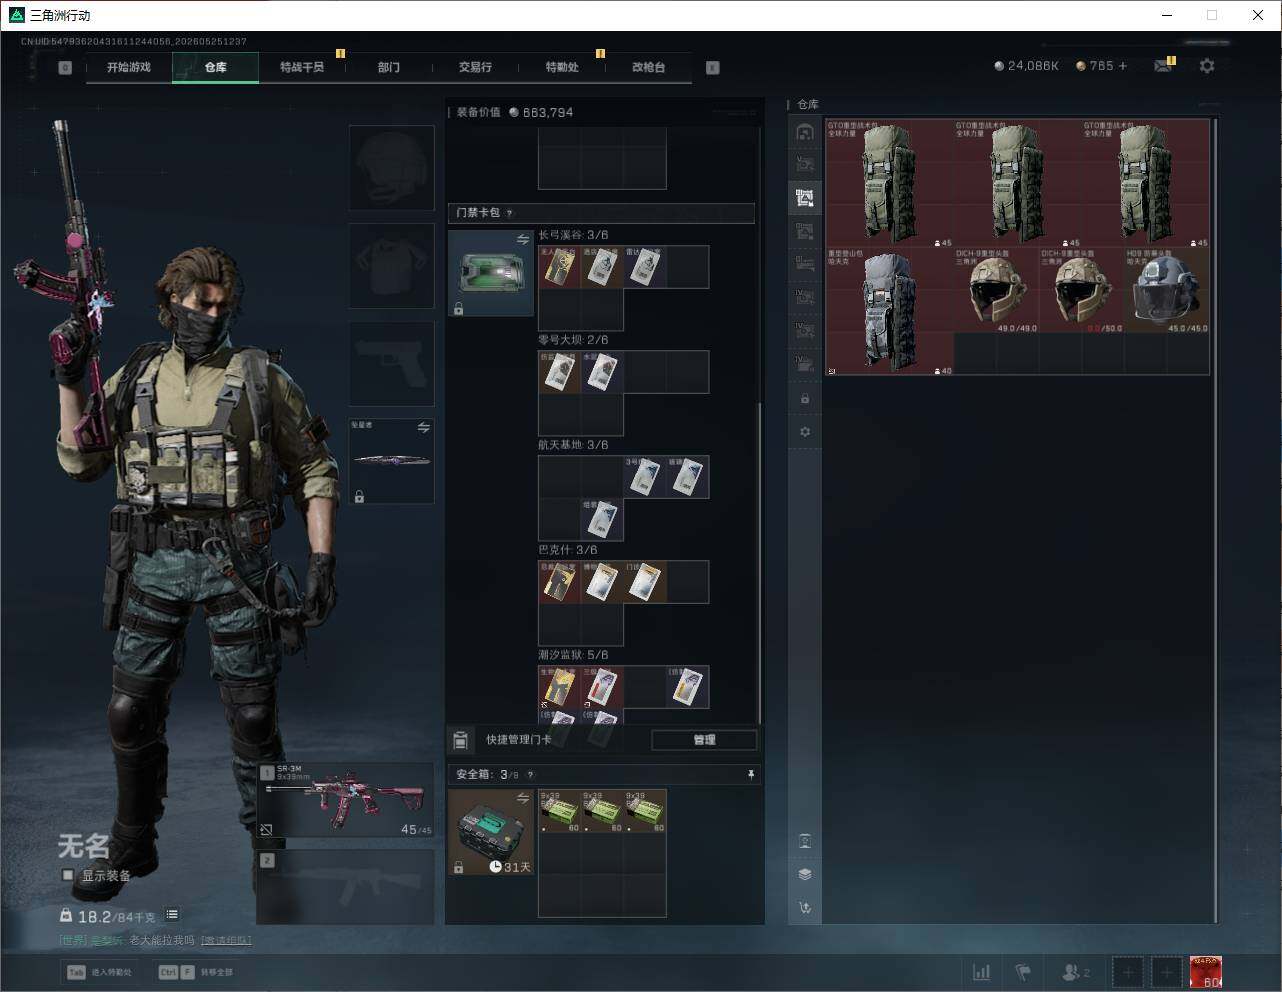Select the H09 防暴头盔 helmet

tap(1167, 290)
